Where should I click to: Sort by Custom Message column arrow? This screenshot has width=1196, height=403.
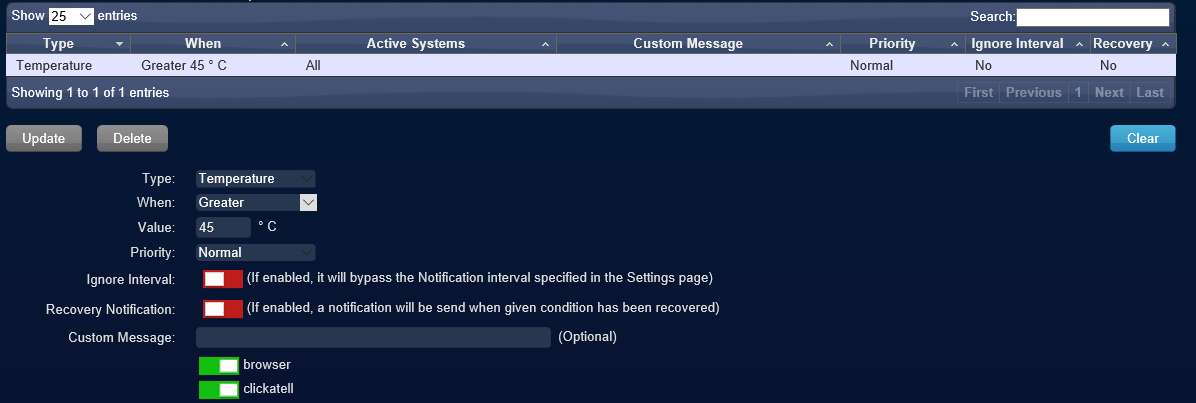[x=829, y=44]
